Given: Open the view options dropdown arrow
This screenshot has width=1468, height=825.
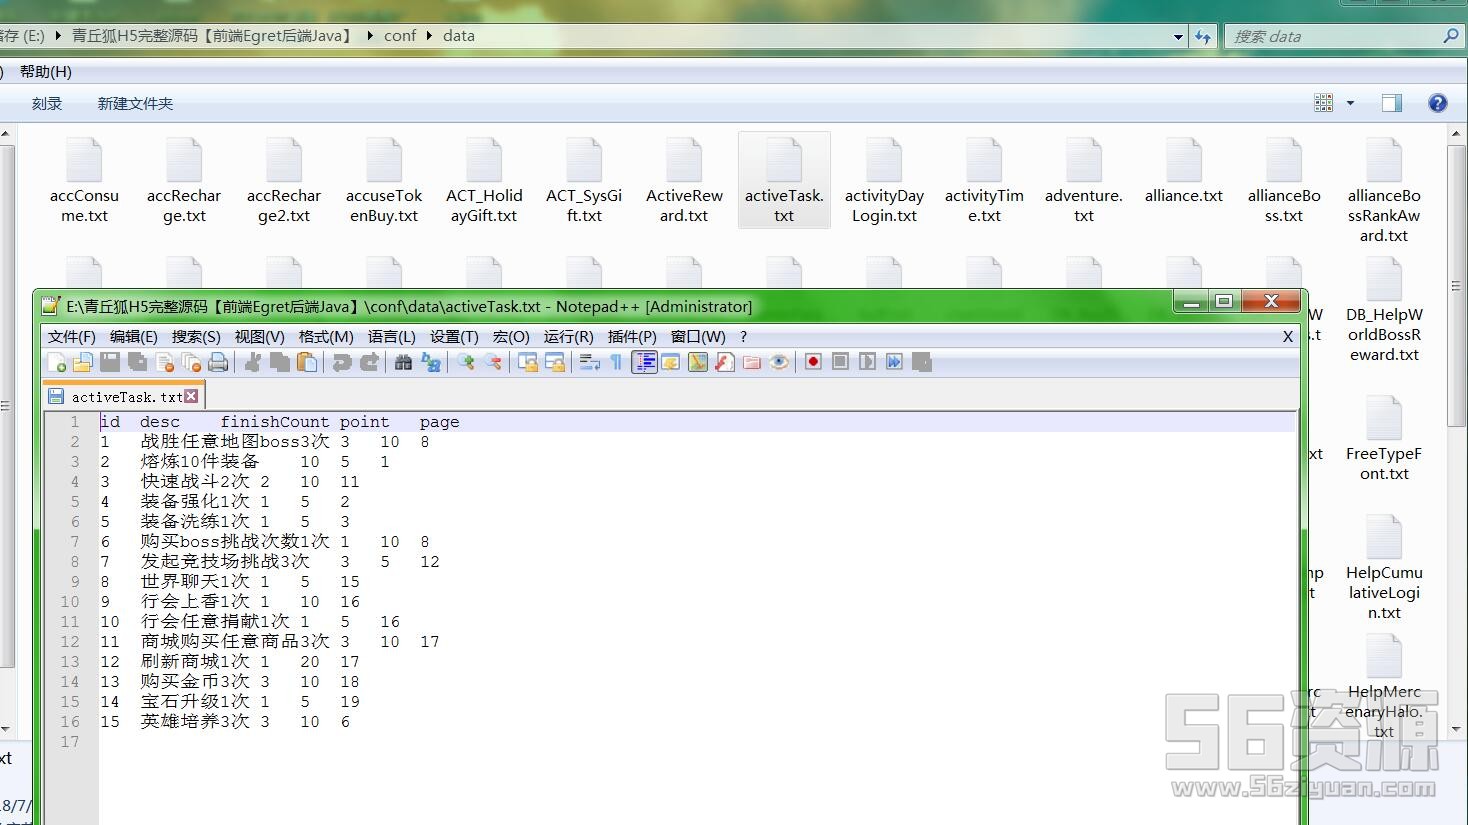Looking at the screenshot, I should point(1350,103).
